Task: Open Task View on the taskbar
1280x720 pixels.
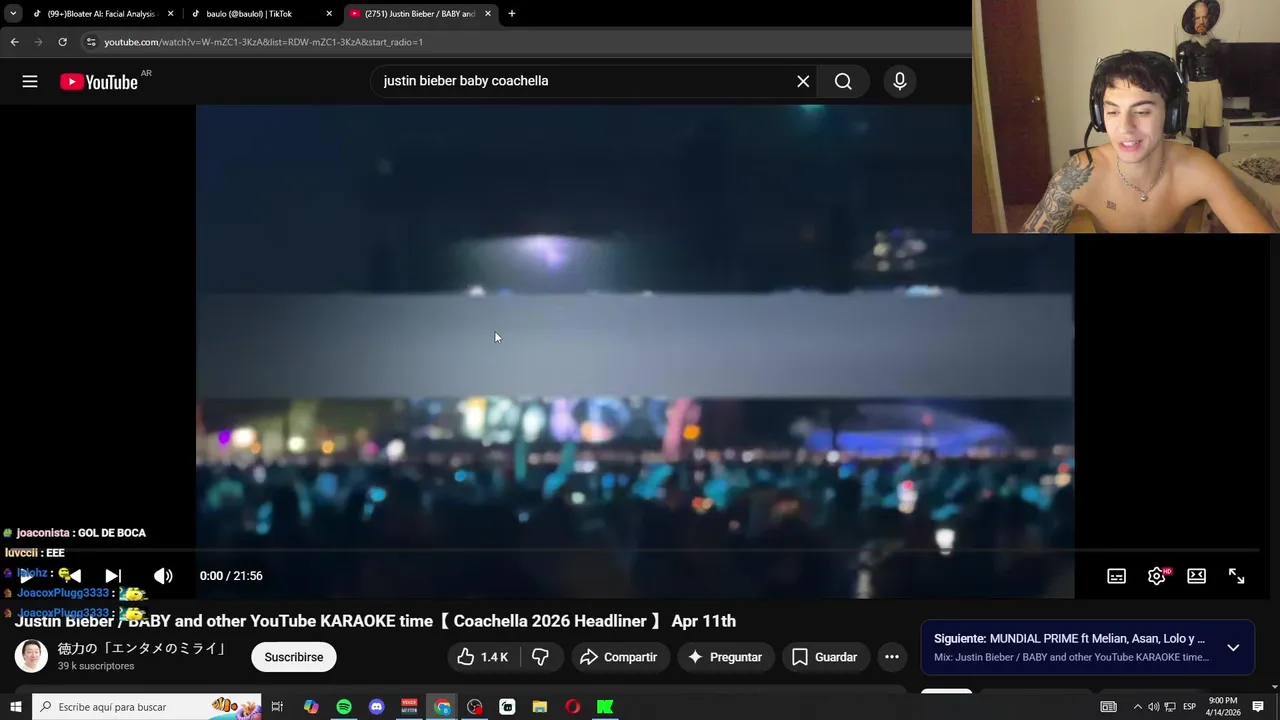Action: coord(277,707)
